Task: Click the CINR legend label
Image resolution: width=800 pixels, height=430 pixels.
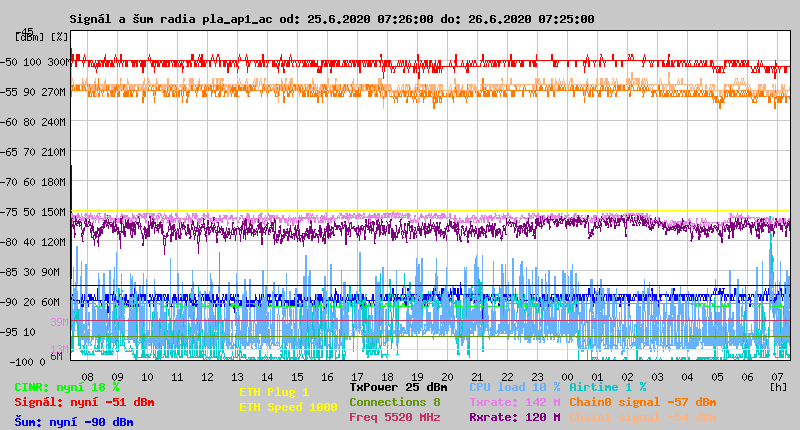Action: coord(67,386)
